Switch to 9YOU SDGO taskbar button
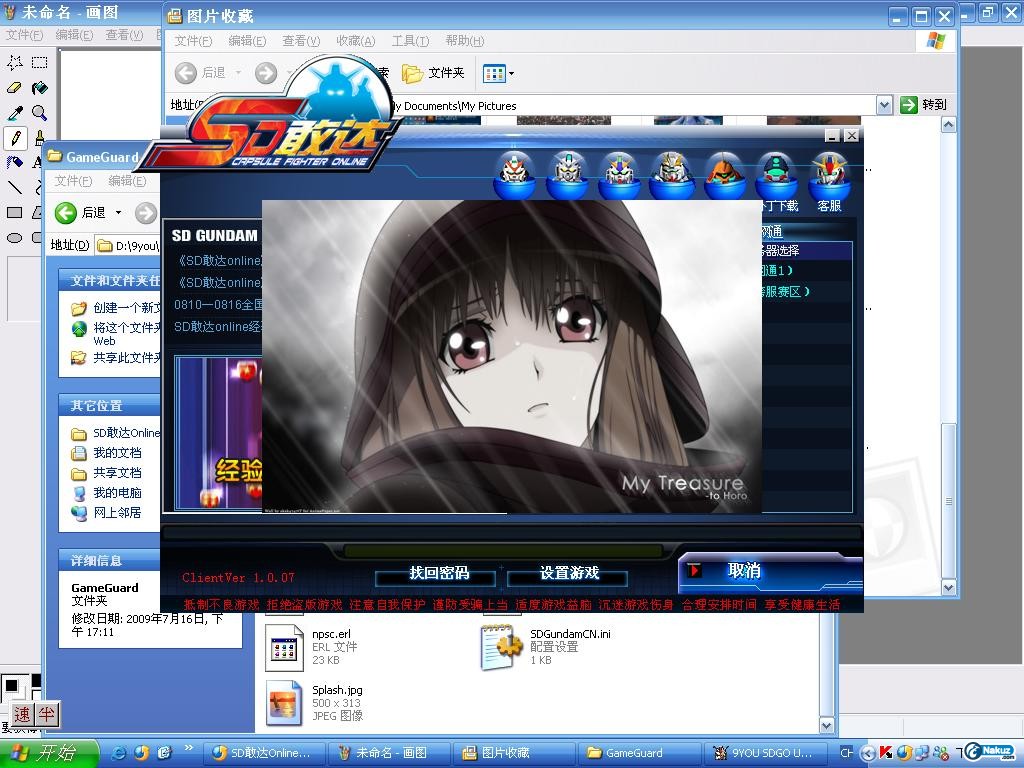 (764, 754)
